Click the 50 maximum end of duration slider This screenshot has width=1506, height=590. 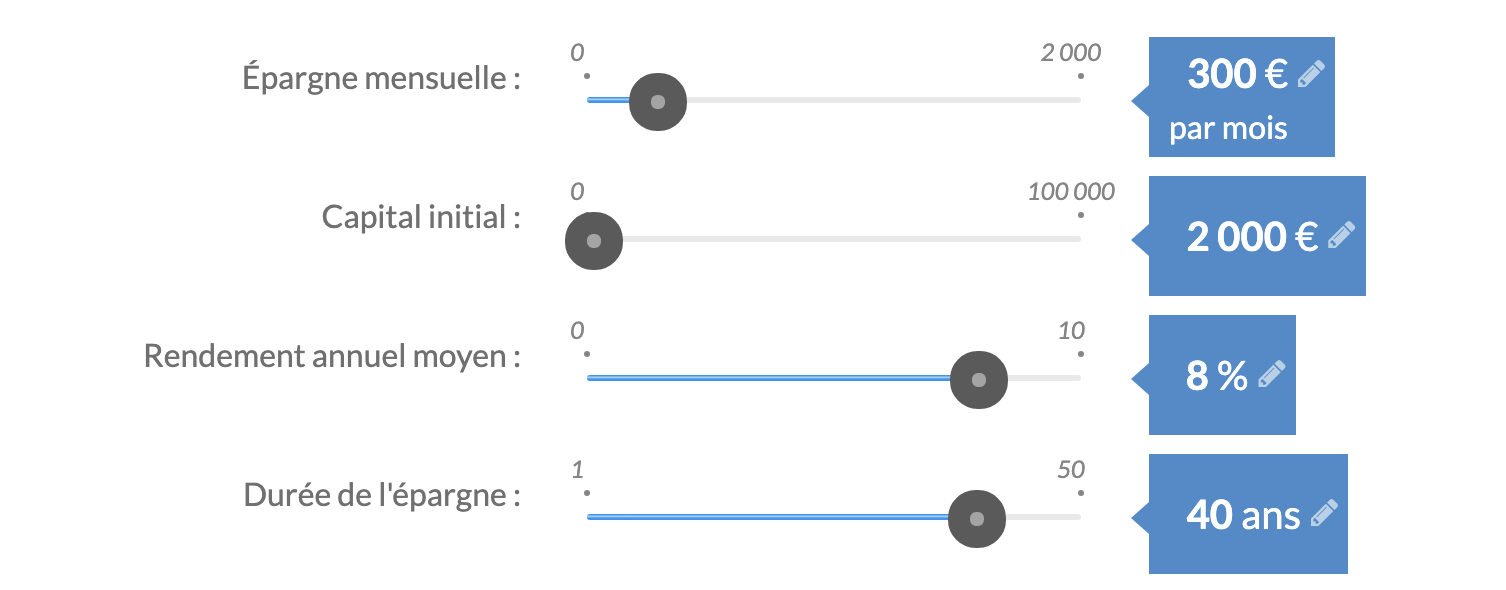coord(1071,470)
